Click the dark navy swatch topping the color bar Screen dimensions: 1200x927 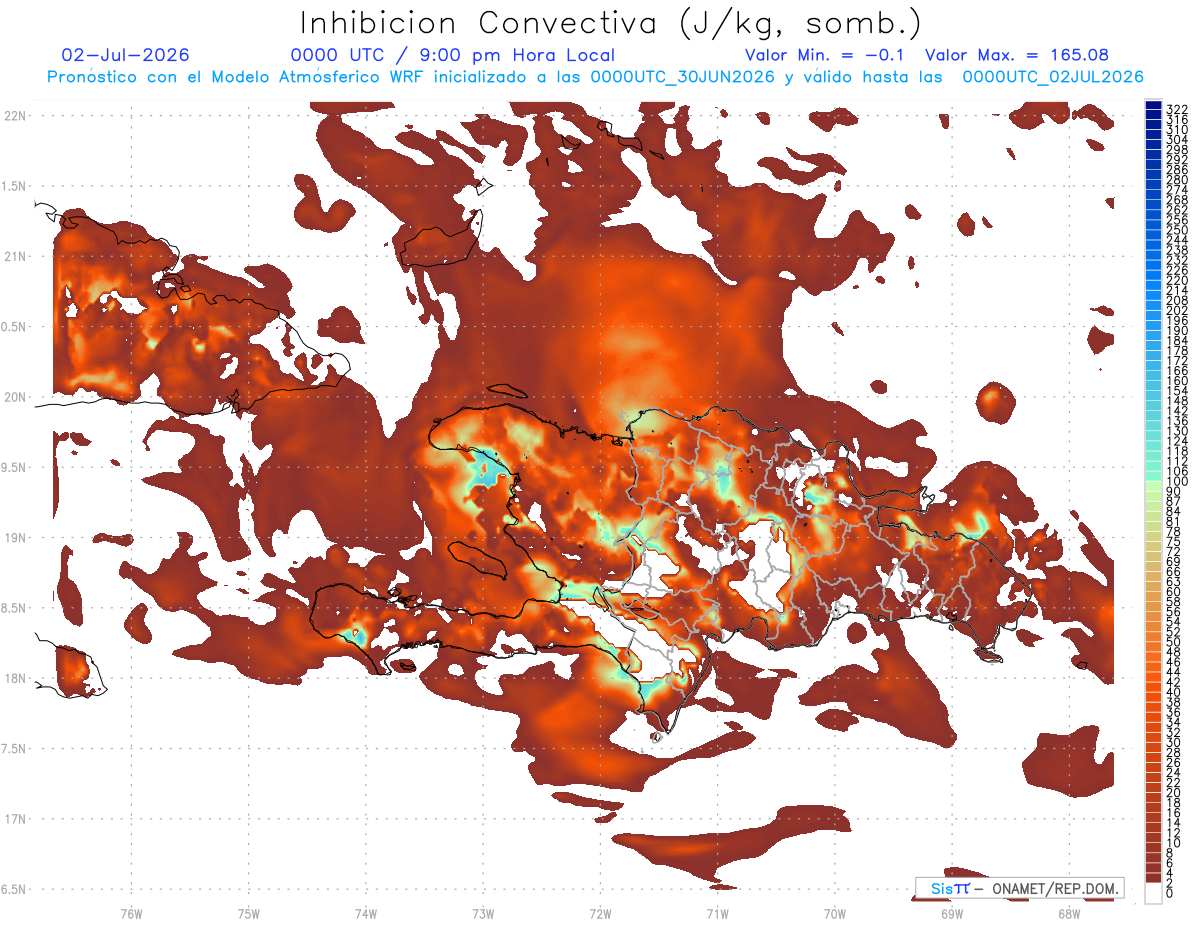(x=1154, y=105)
